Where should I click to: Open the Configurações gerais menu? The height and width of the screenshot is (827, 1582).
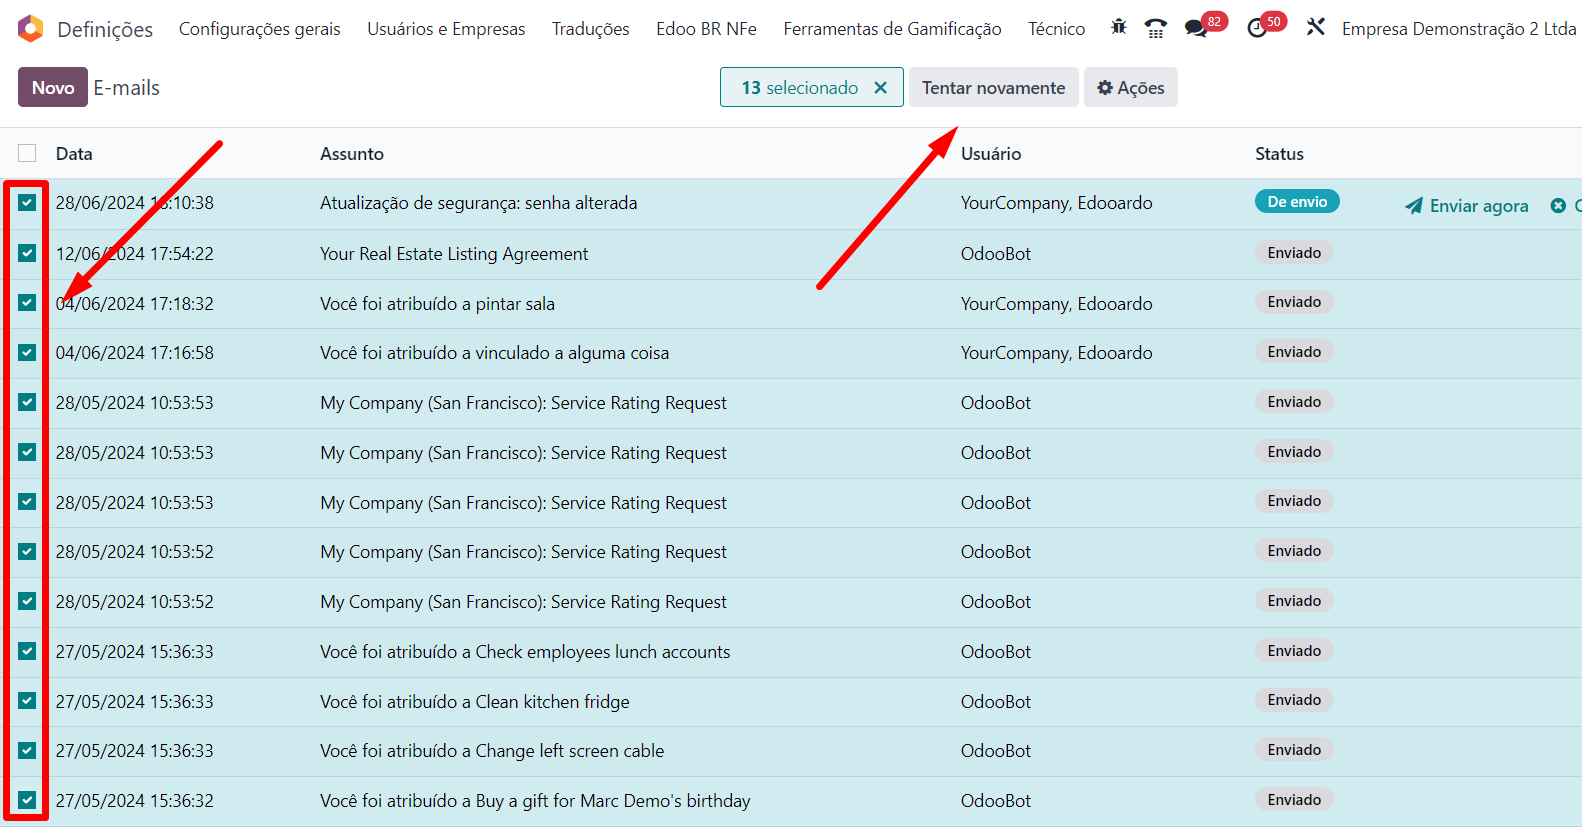[x=260, y=29]
